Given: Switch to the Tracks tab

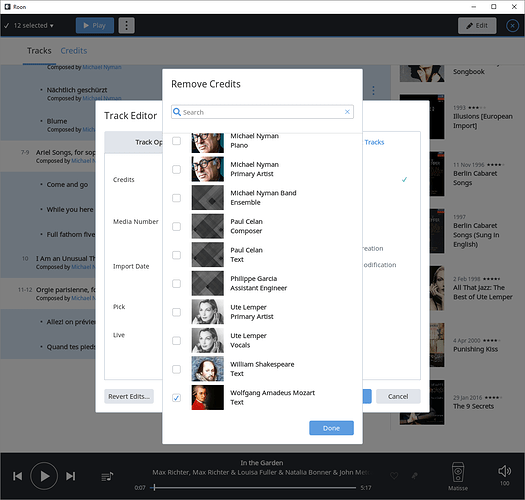Looking at the screenshot, I should pos(39,51).
